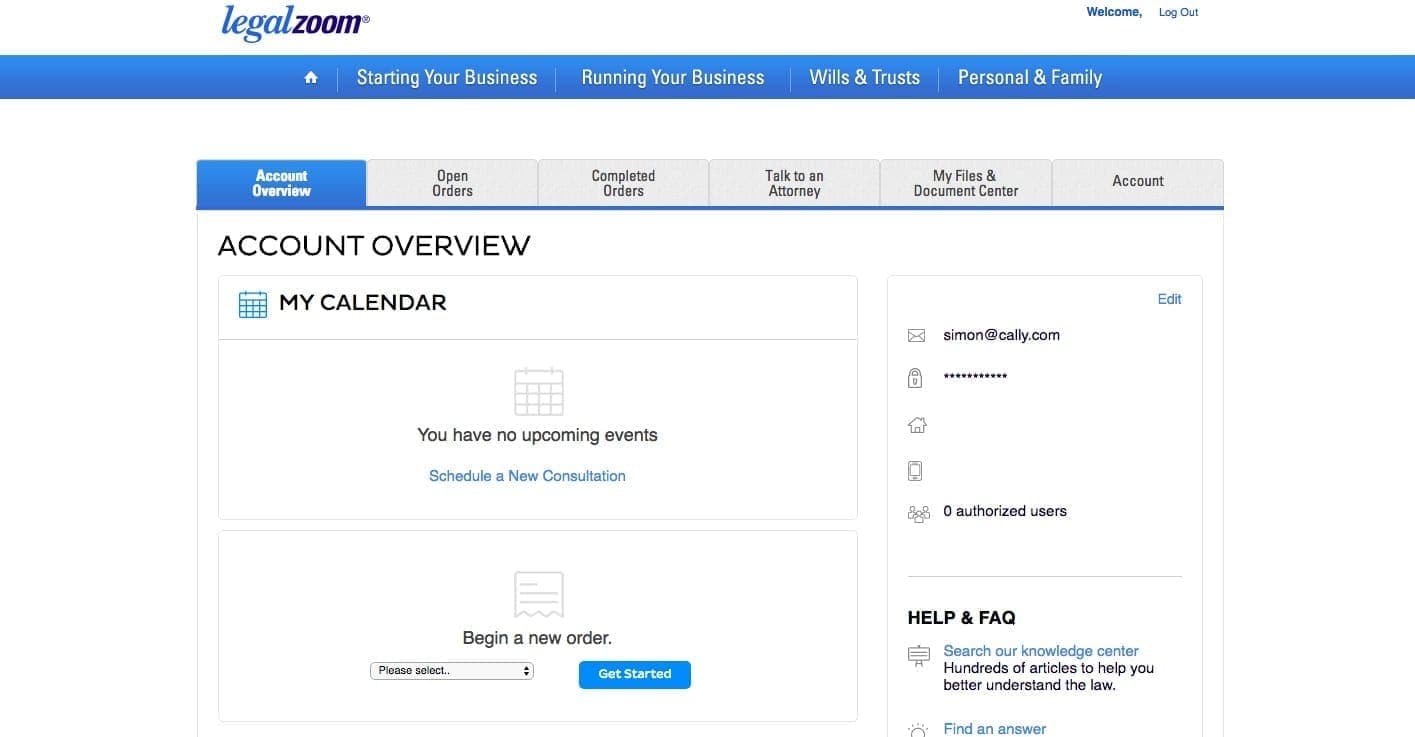Screen dimensions: 1415x737
Task: Click the 0 authorized users text
Action: 1005,511
